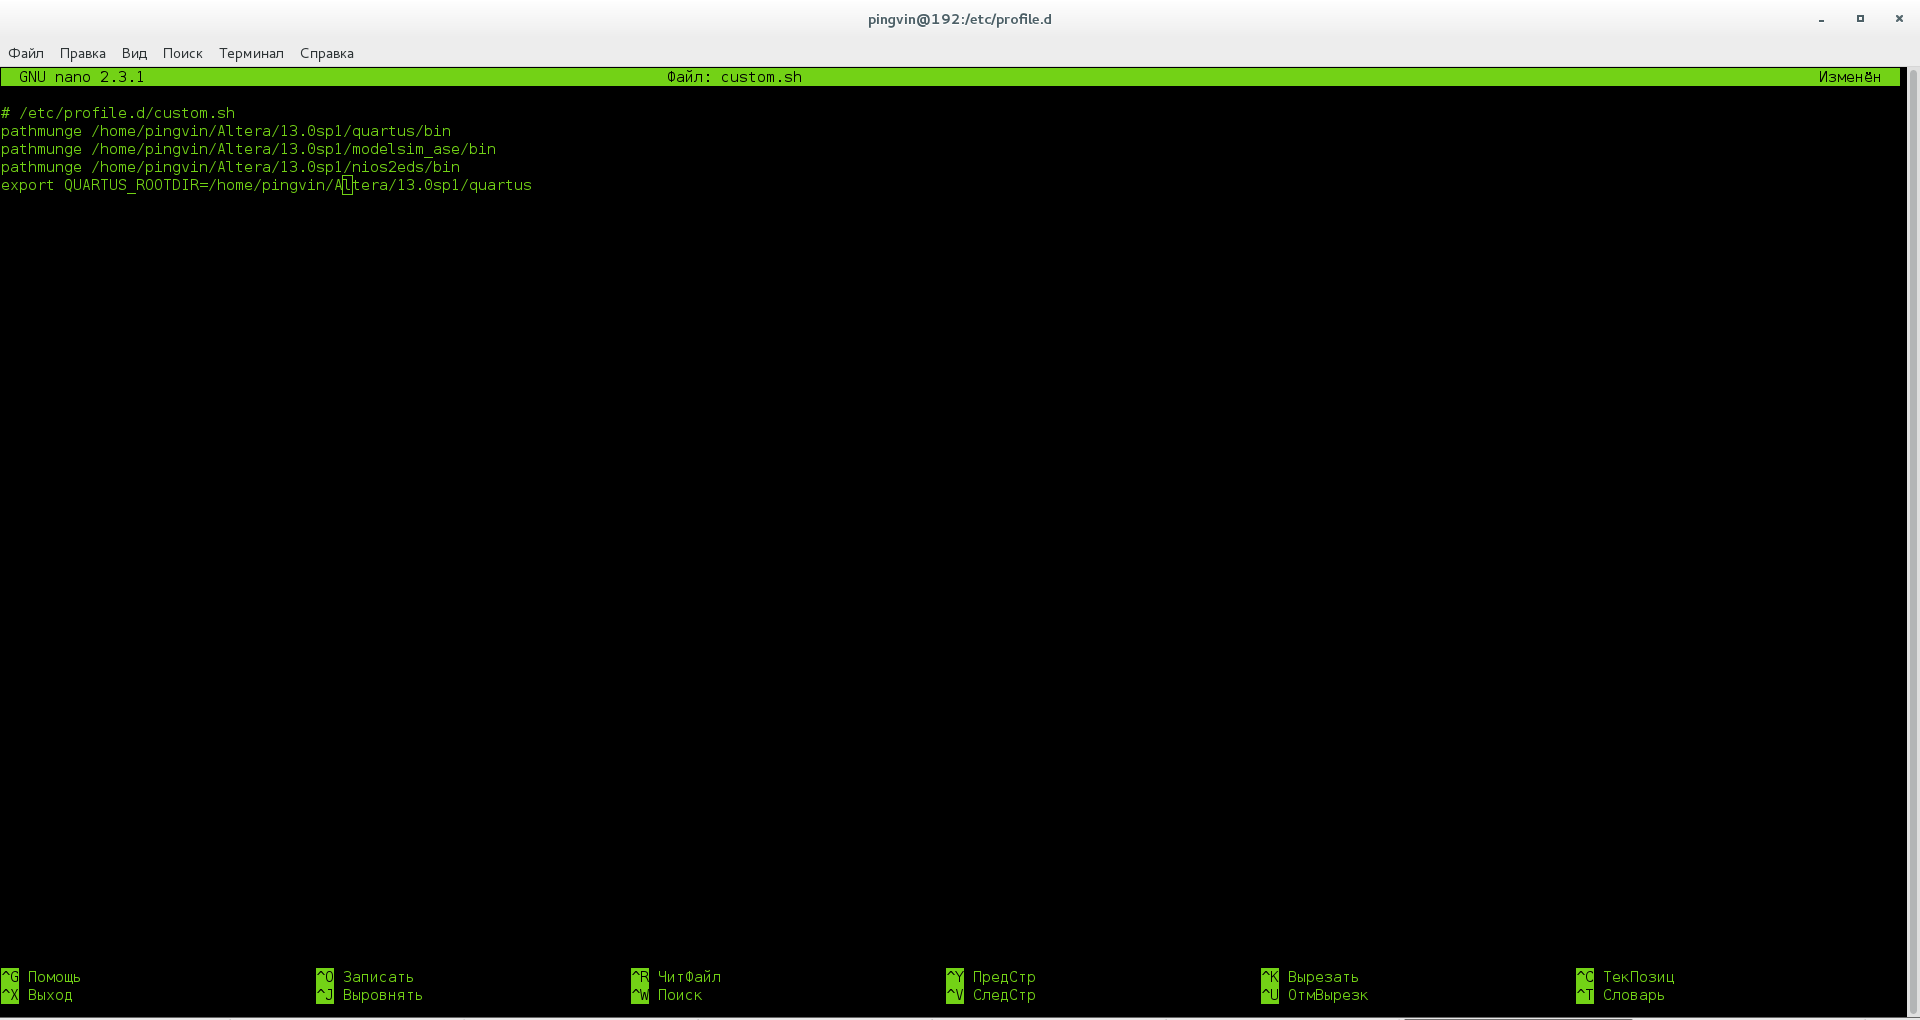Click the ^K Вырезать shortcut hint

(x=1310, y=977)
